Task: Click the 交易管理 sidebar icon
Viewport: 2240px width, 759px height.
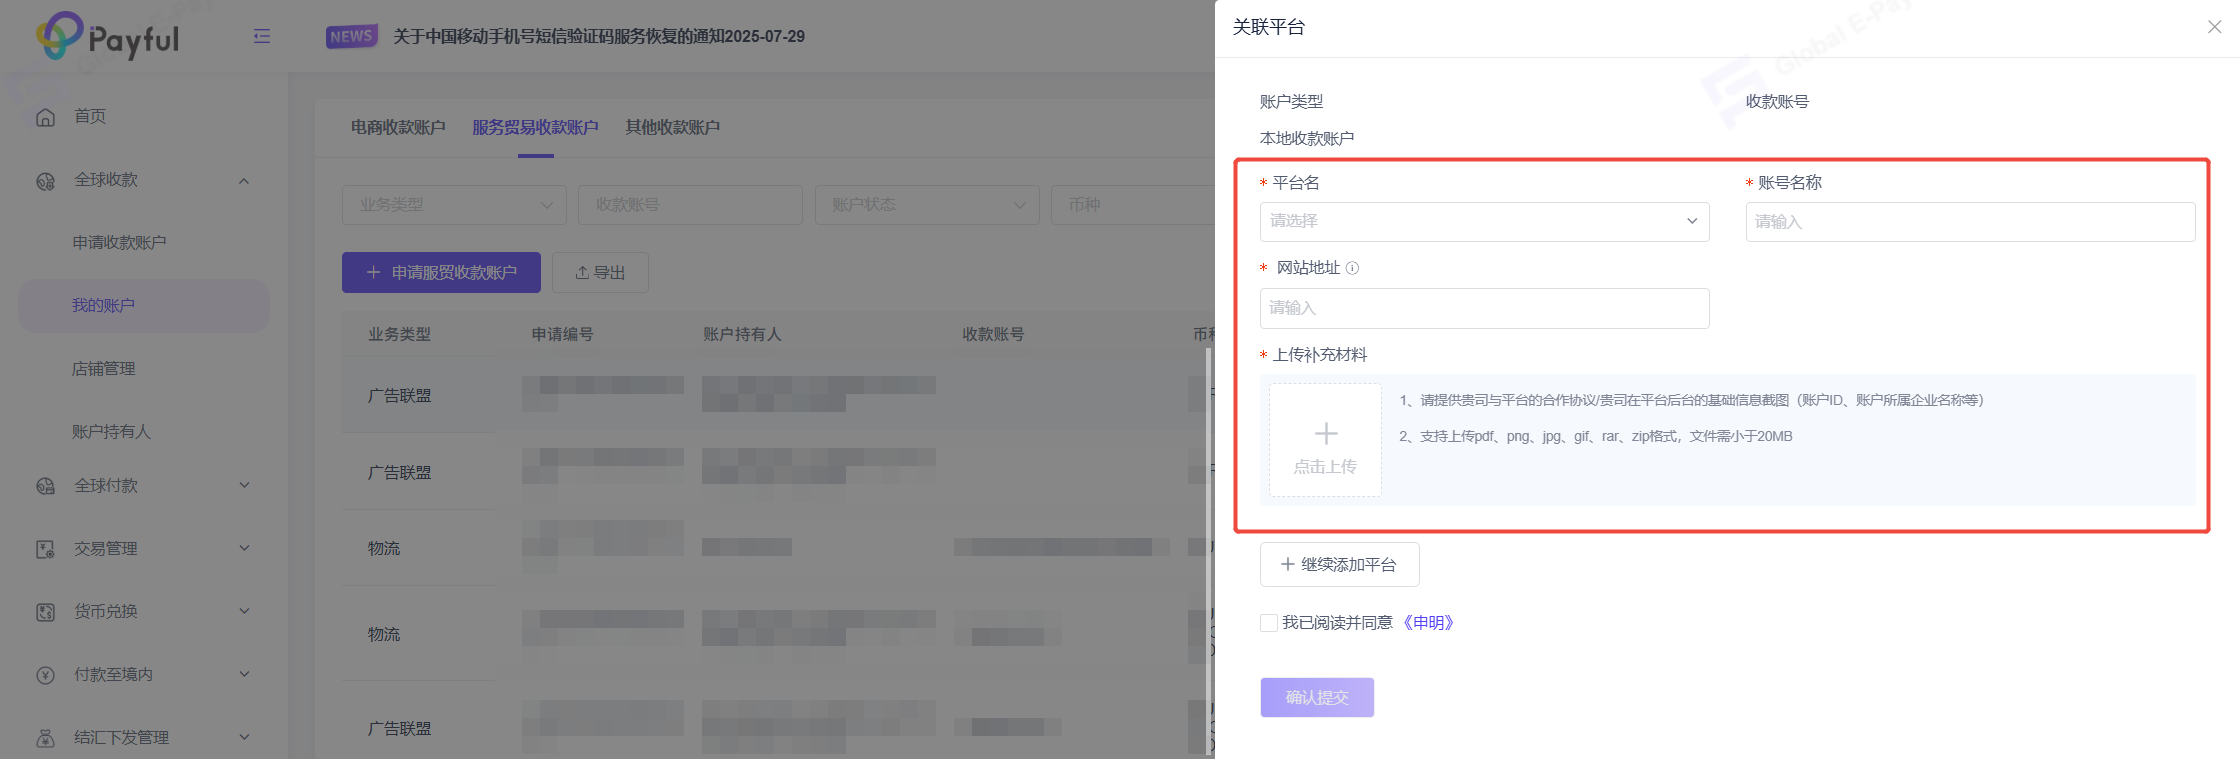Action: (x=45, y=549)
